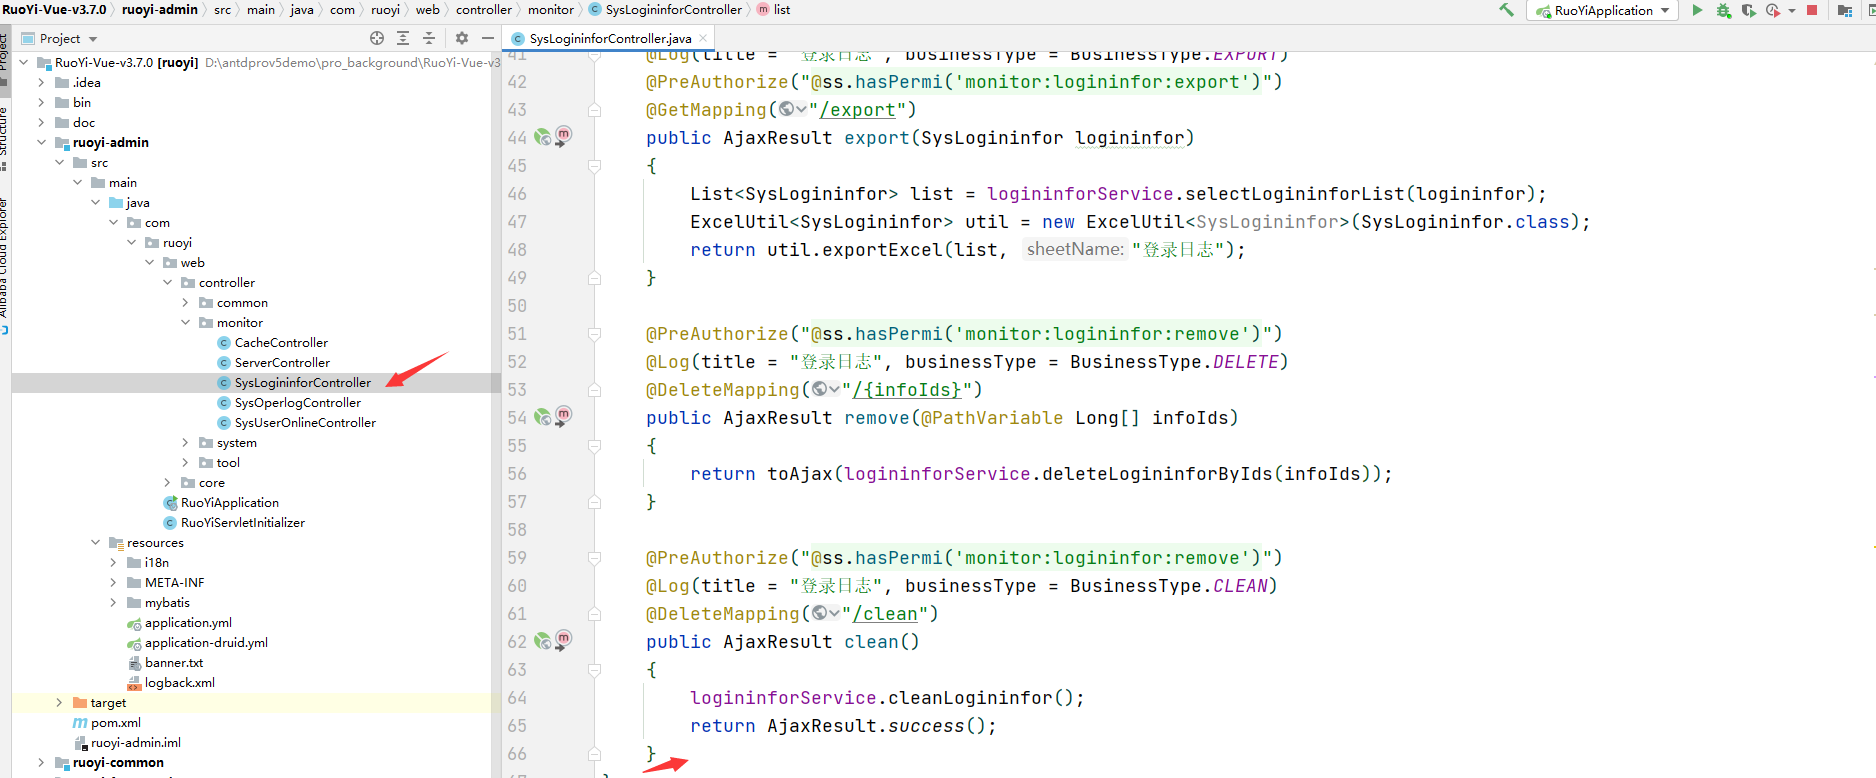Click request mapping gutter icon at line 44
The image size is (1876, 778).
(542, 137)
